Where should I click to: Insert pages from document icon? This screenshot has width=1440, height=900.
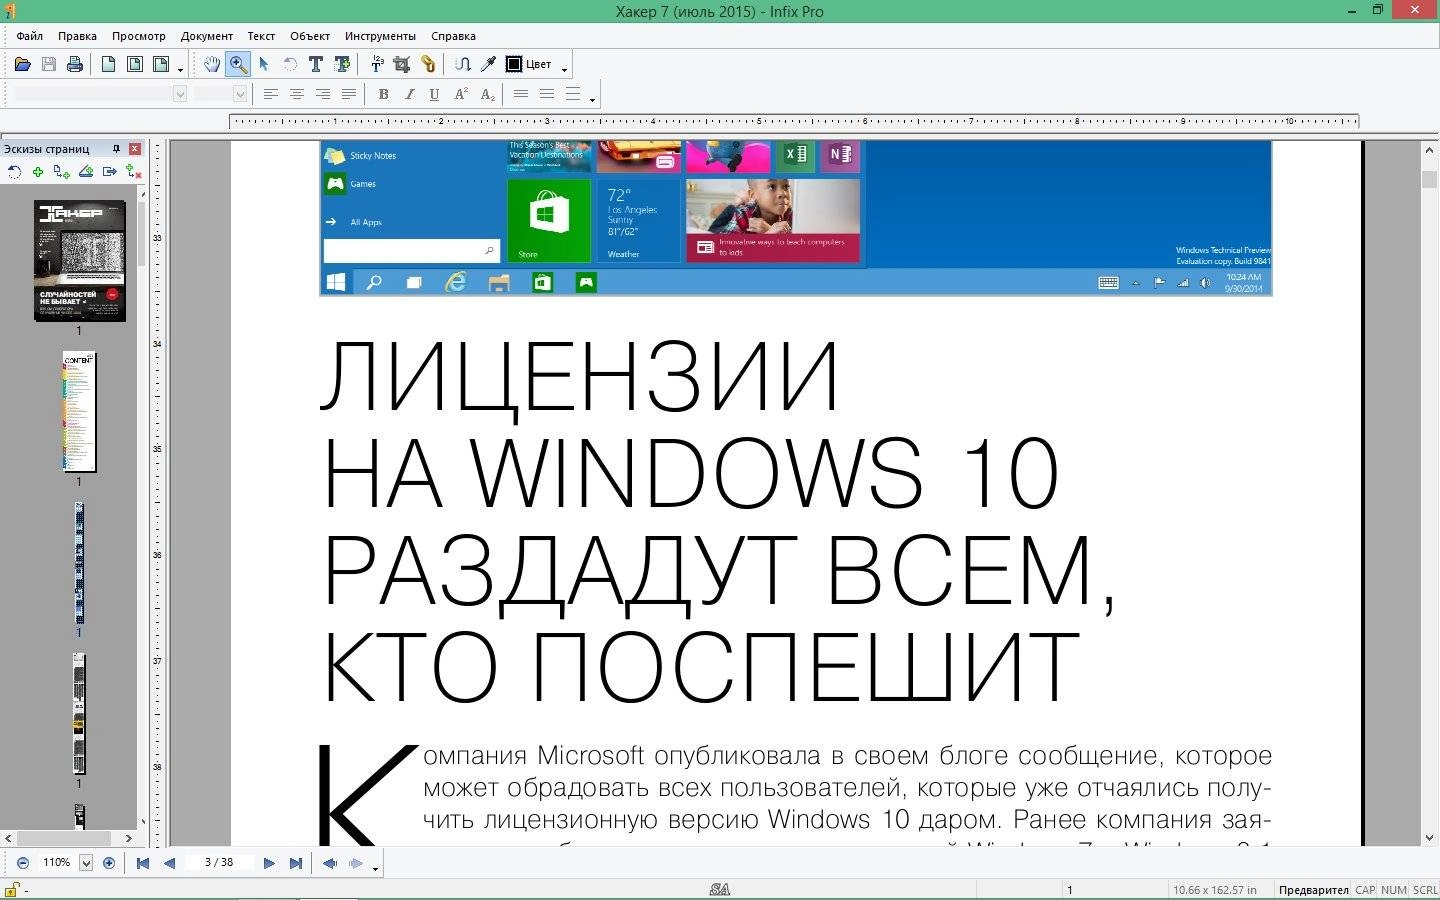coord(62,172)
